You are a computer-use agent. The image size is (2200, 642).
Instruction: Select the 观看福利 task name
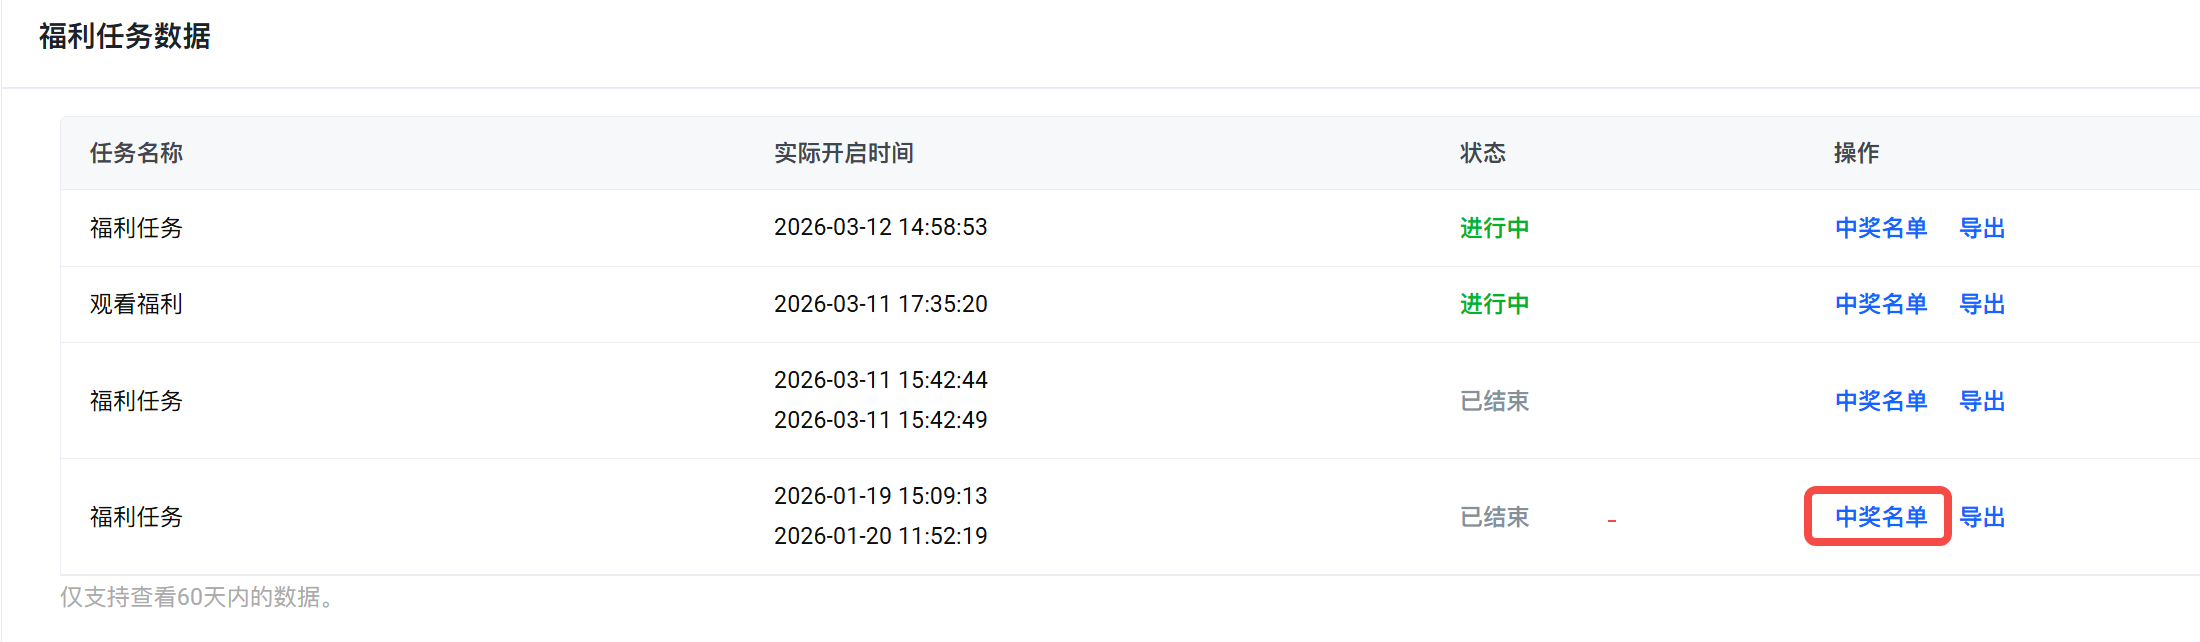click(x=136, y=304)
